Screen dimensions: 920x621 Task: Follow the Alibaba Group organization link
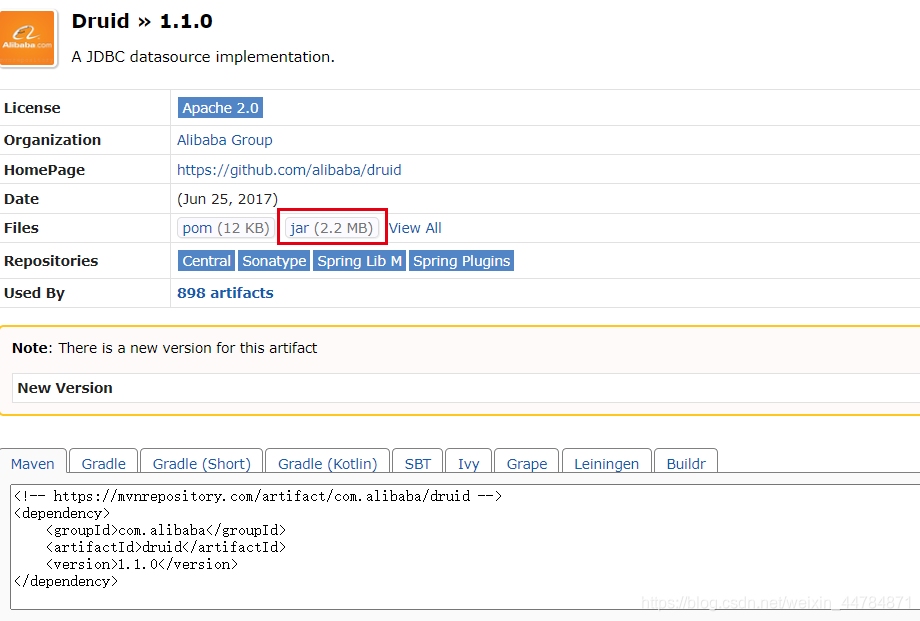pyautogui.click(x=225, y=140)
